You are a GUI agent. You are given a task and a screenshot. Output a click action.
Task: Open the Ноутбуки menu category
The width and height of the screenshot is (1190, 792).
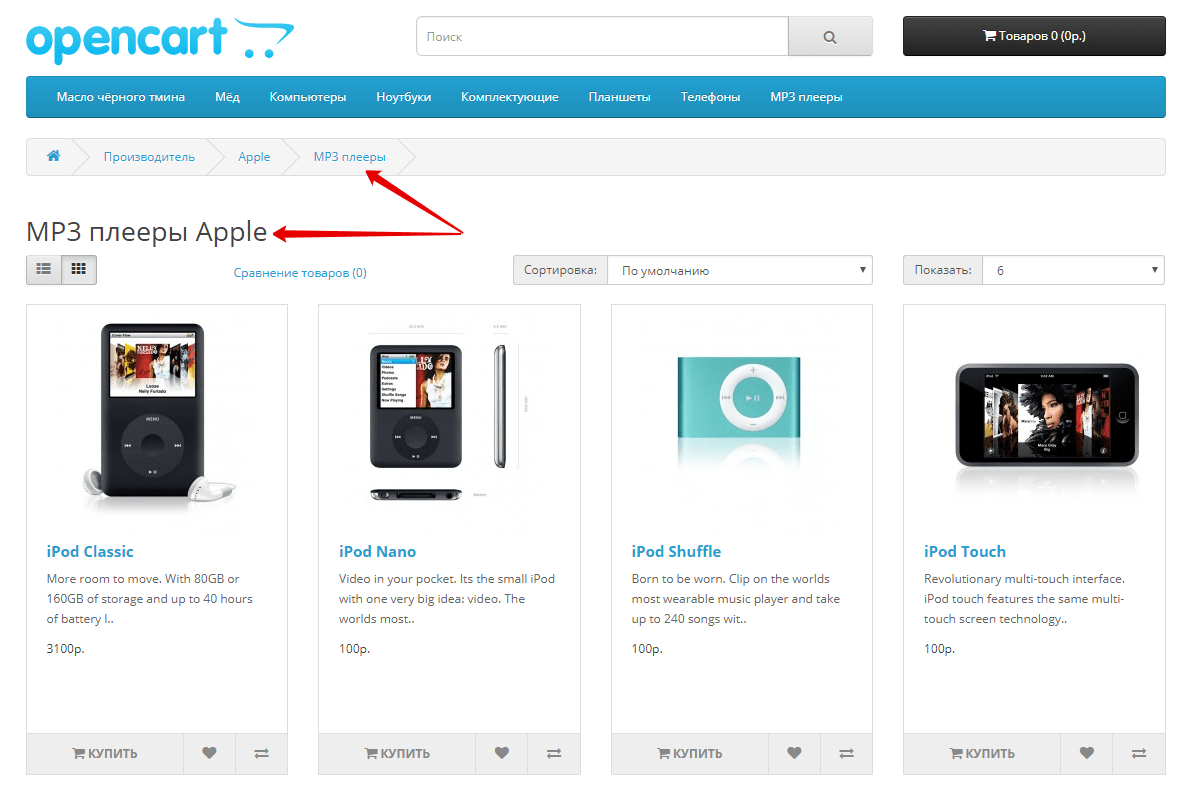(x=403, y=97)
